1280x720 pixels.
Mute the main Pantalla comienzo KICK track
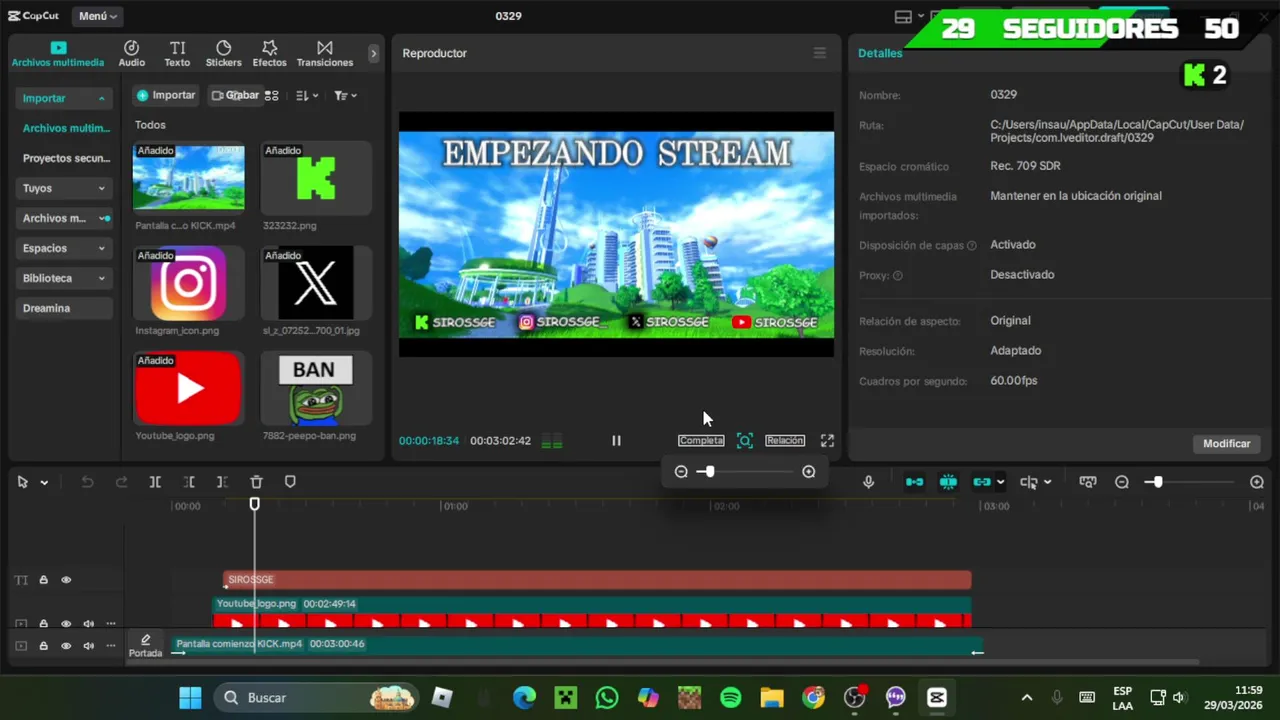pos(88,646)
